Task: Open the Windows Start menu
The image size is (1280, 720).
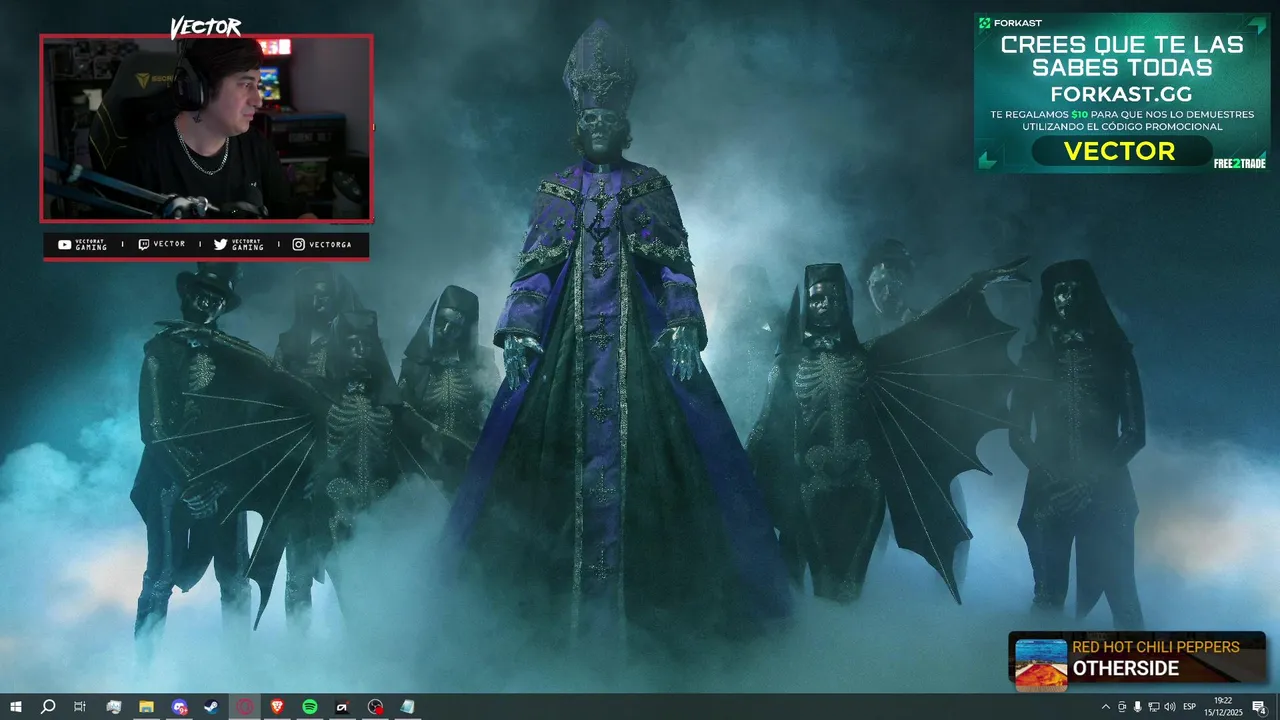Action: [16, 707]
